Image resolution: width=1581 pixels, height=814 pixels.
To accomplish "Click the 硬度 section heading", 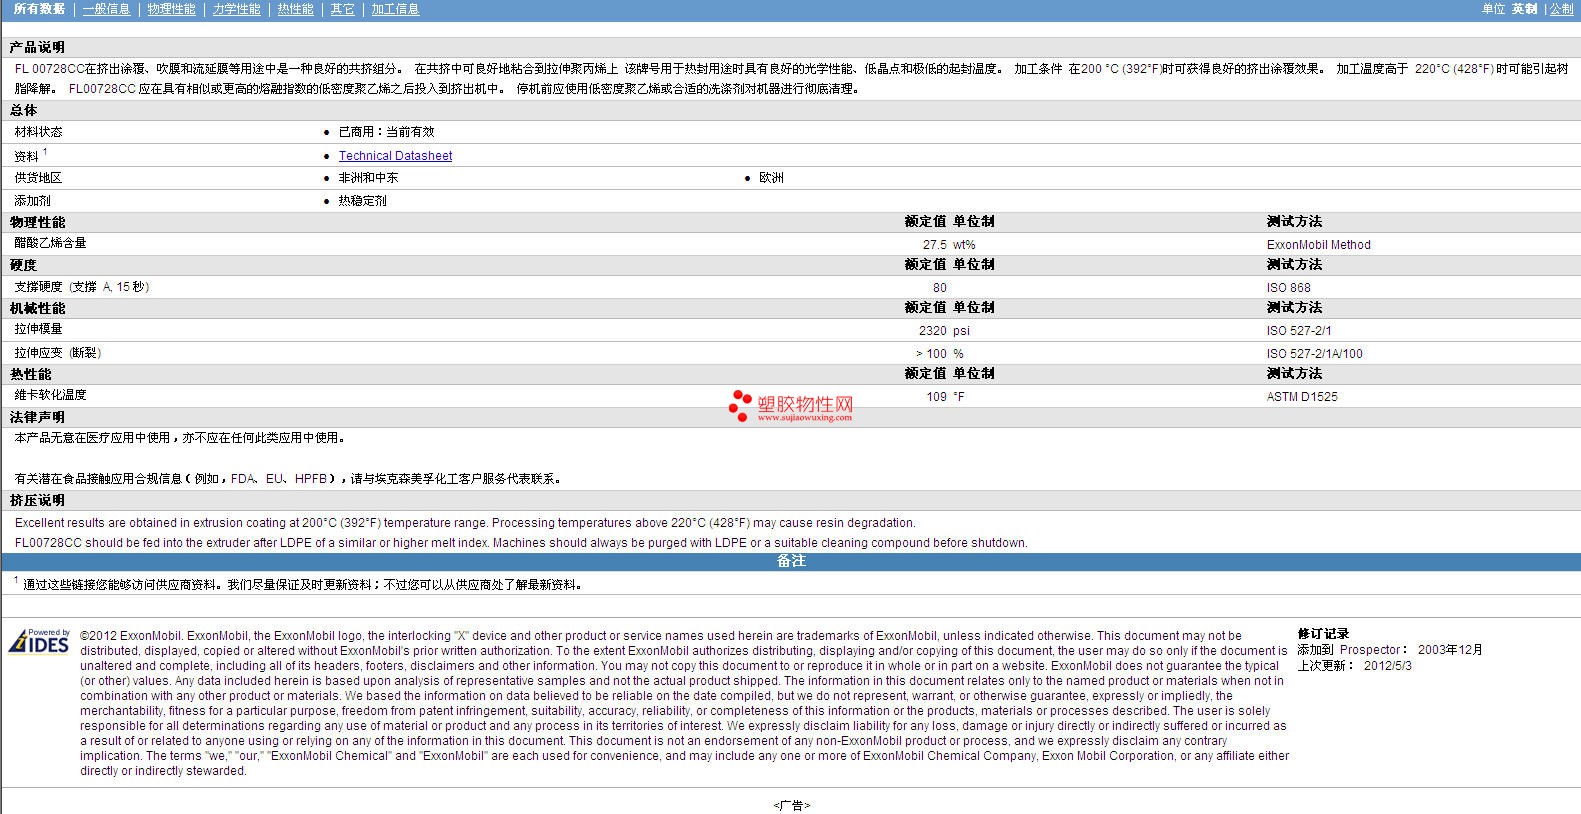I will [x=23, y=265].
